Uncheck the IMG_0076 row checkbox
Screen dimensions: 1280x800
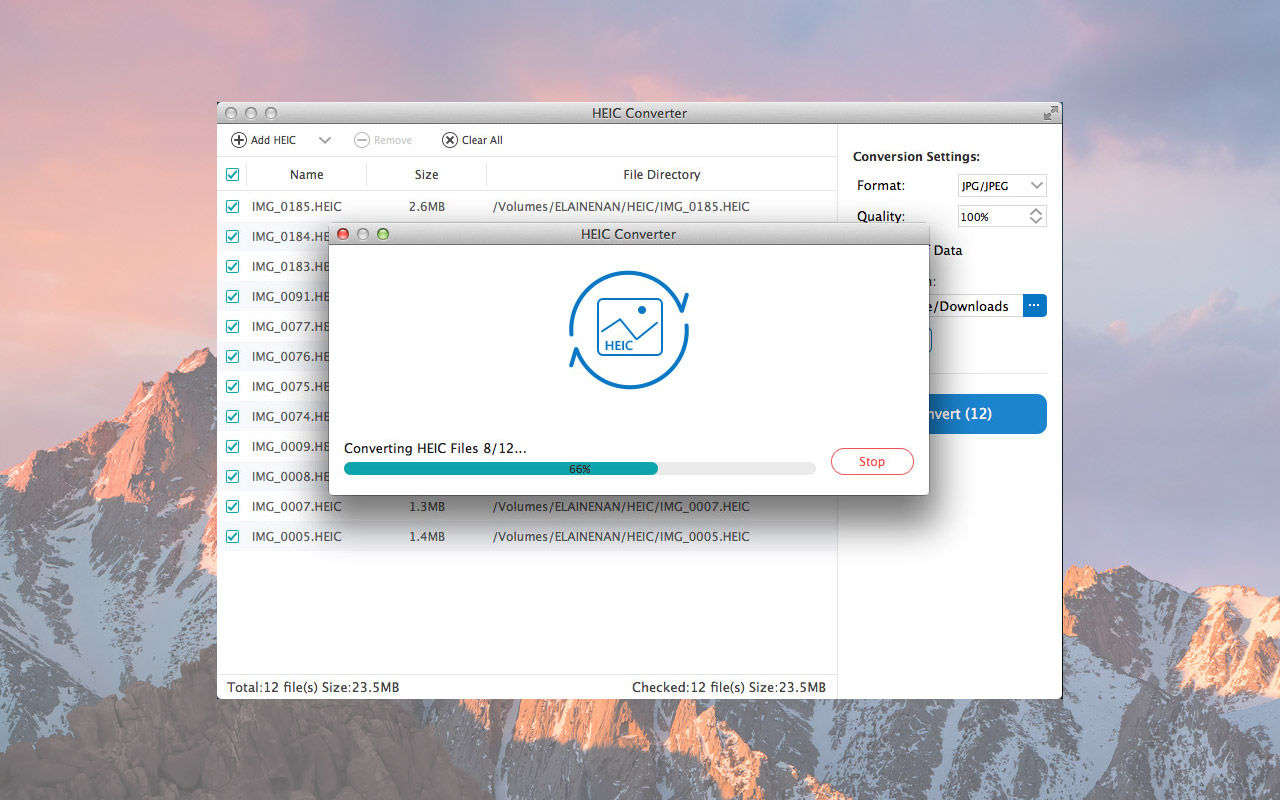233,356
